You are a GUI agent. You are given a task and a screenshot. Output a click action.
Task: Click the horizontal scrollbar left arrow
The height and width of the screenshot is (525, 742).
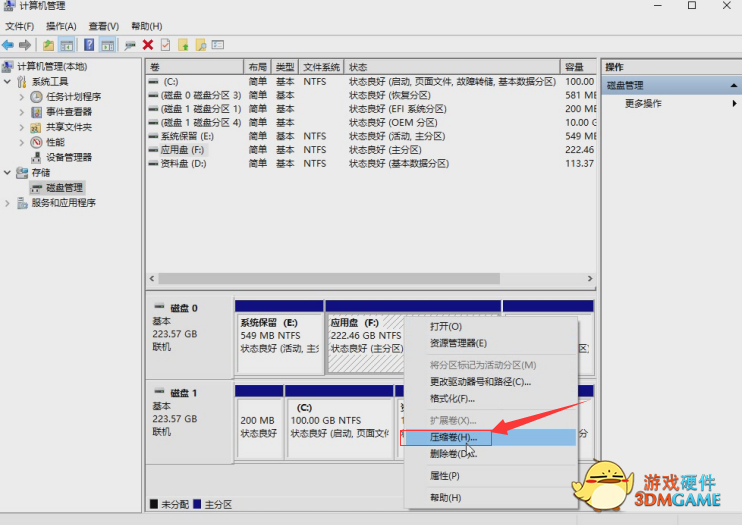(152, 278)
